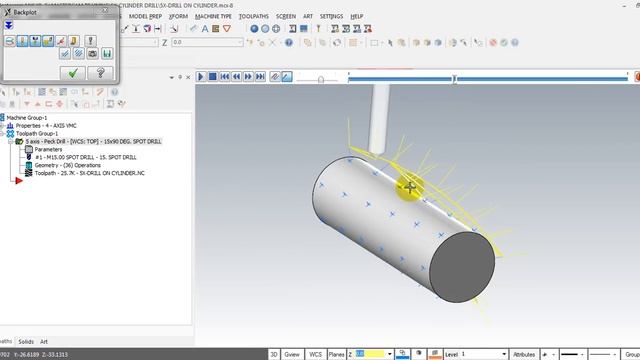Select the M15.00 SPOT DRILL tool entry
The image size is (640, 360).
(x=86, y=157)
